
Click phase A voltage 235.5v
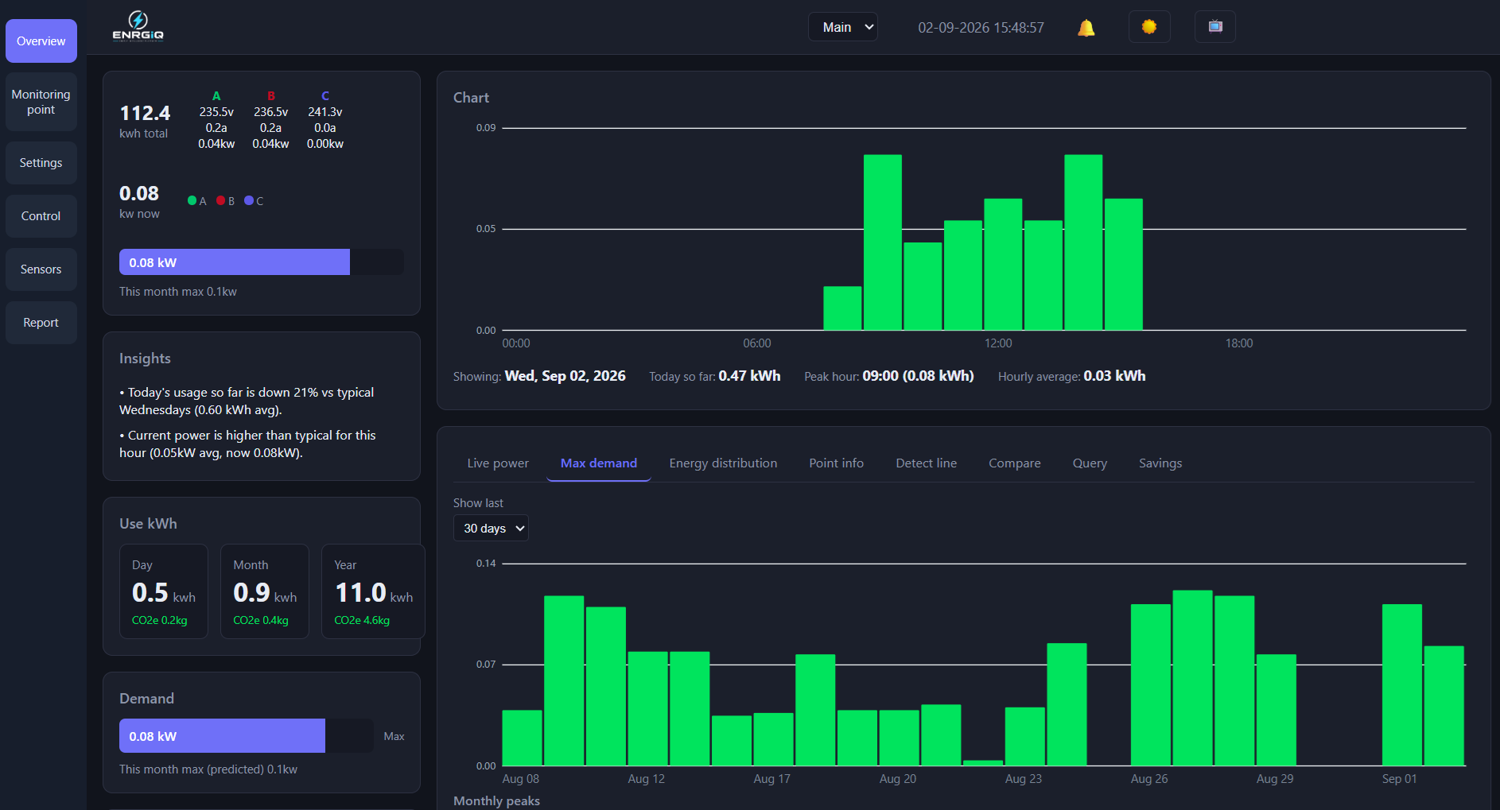click(x=216, y=112)
